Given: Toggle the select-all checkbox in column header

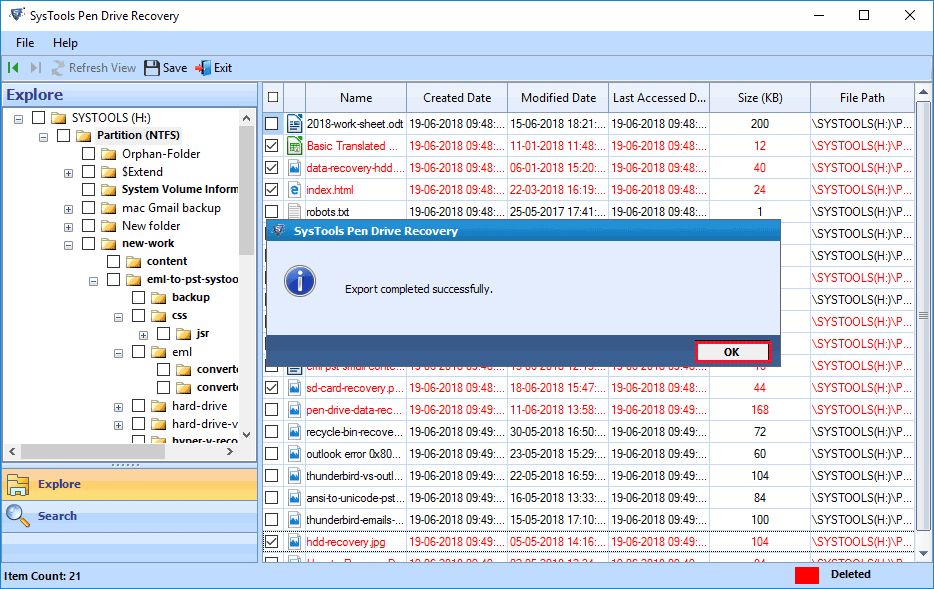Looking at the screenshot, I should tap(273, 97).
